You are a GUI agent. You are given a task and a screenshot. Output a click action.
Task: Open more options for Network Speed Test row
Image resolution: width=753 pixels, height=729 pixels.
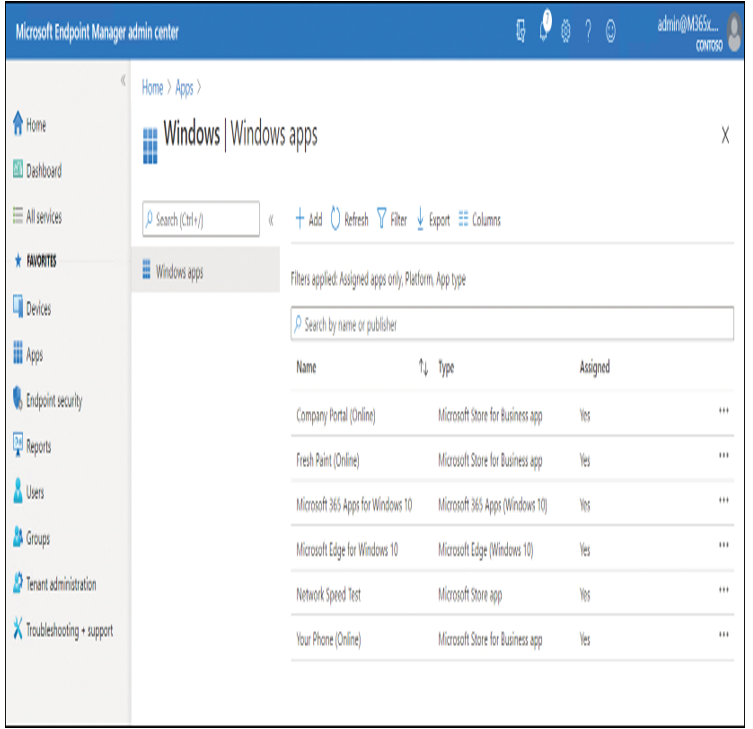(x=723, y=590)
